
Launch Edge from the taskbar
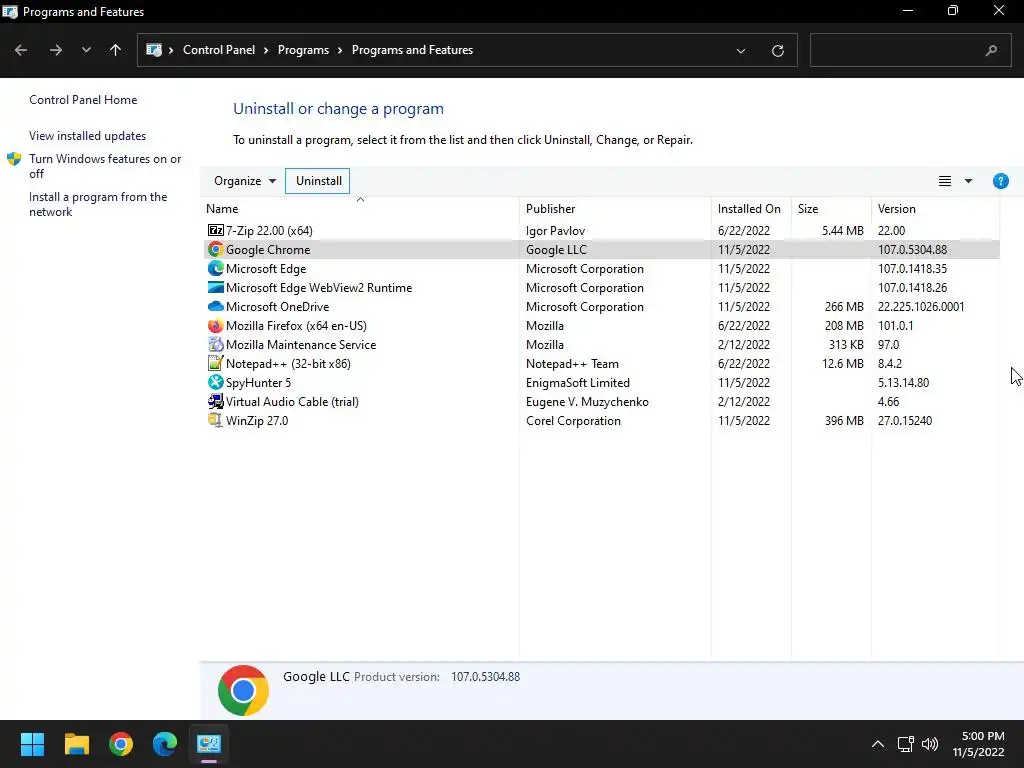[x=165, y=744]
